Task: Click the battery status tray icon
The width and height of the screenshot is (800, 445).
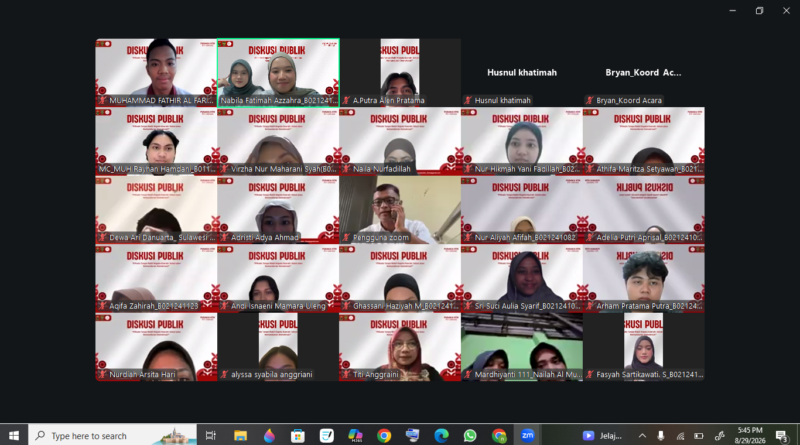Action: [698, 436]
